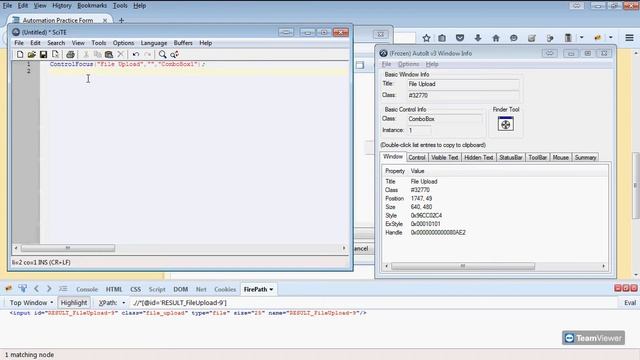640x360 pixels.
Task: Click the Paste icon in SciTE toolbar
Action: pos(109,54)
